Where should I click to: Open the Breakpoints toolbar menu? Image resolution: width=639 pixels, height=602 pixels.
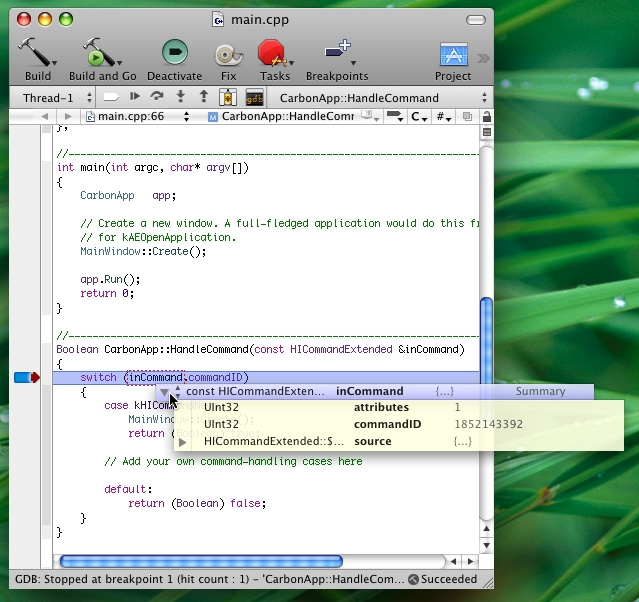(x=336, y=53)
